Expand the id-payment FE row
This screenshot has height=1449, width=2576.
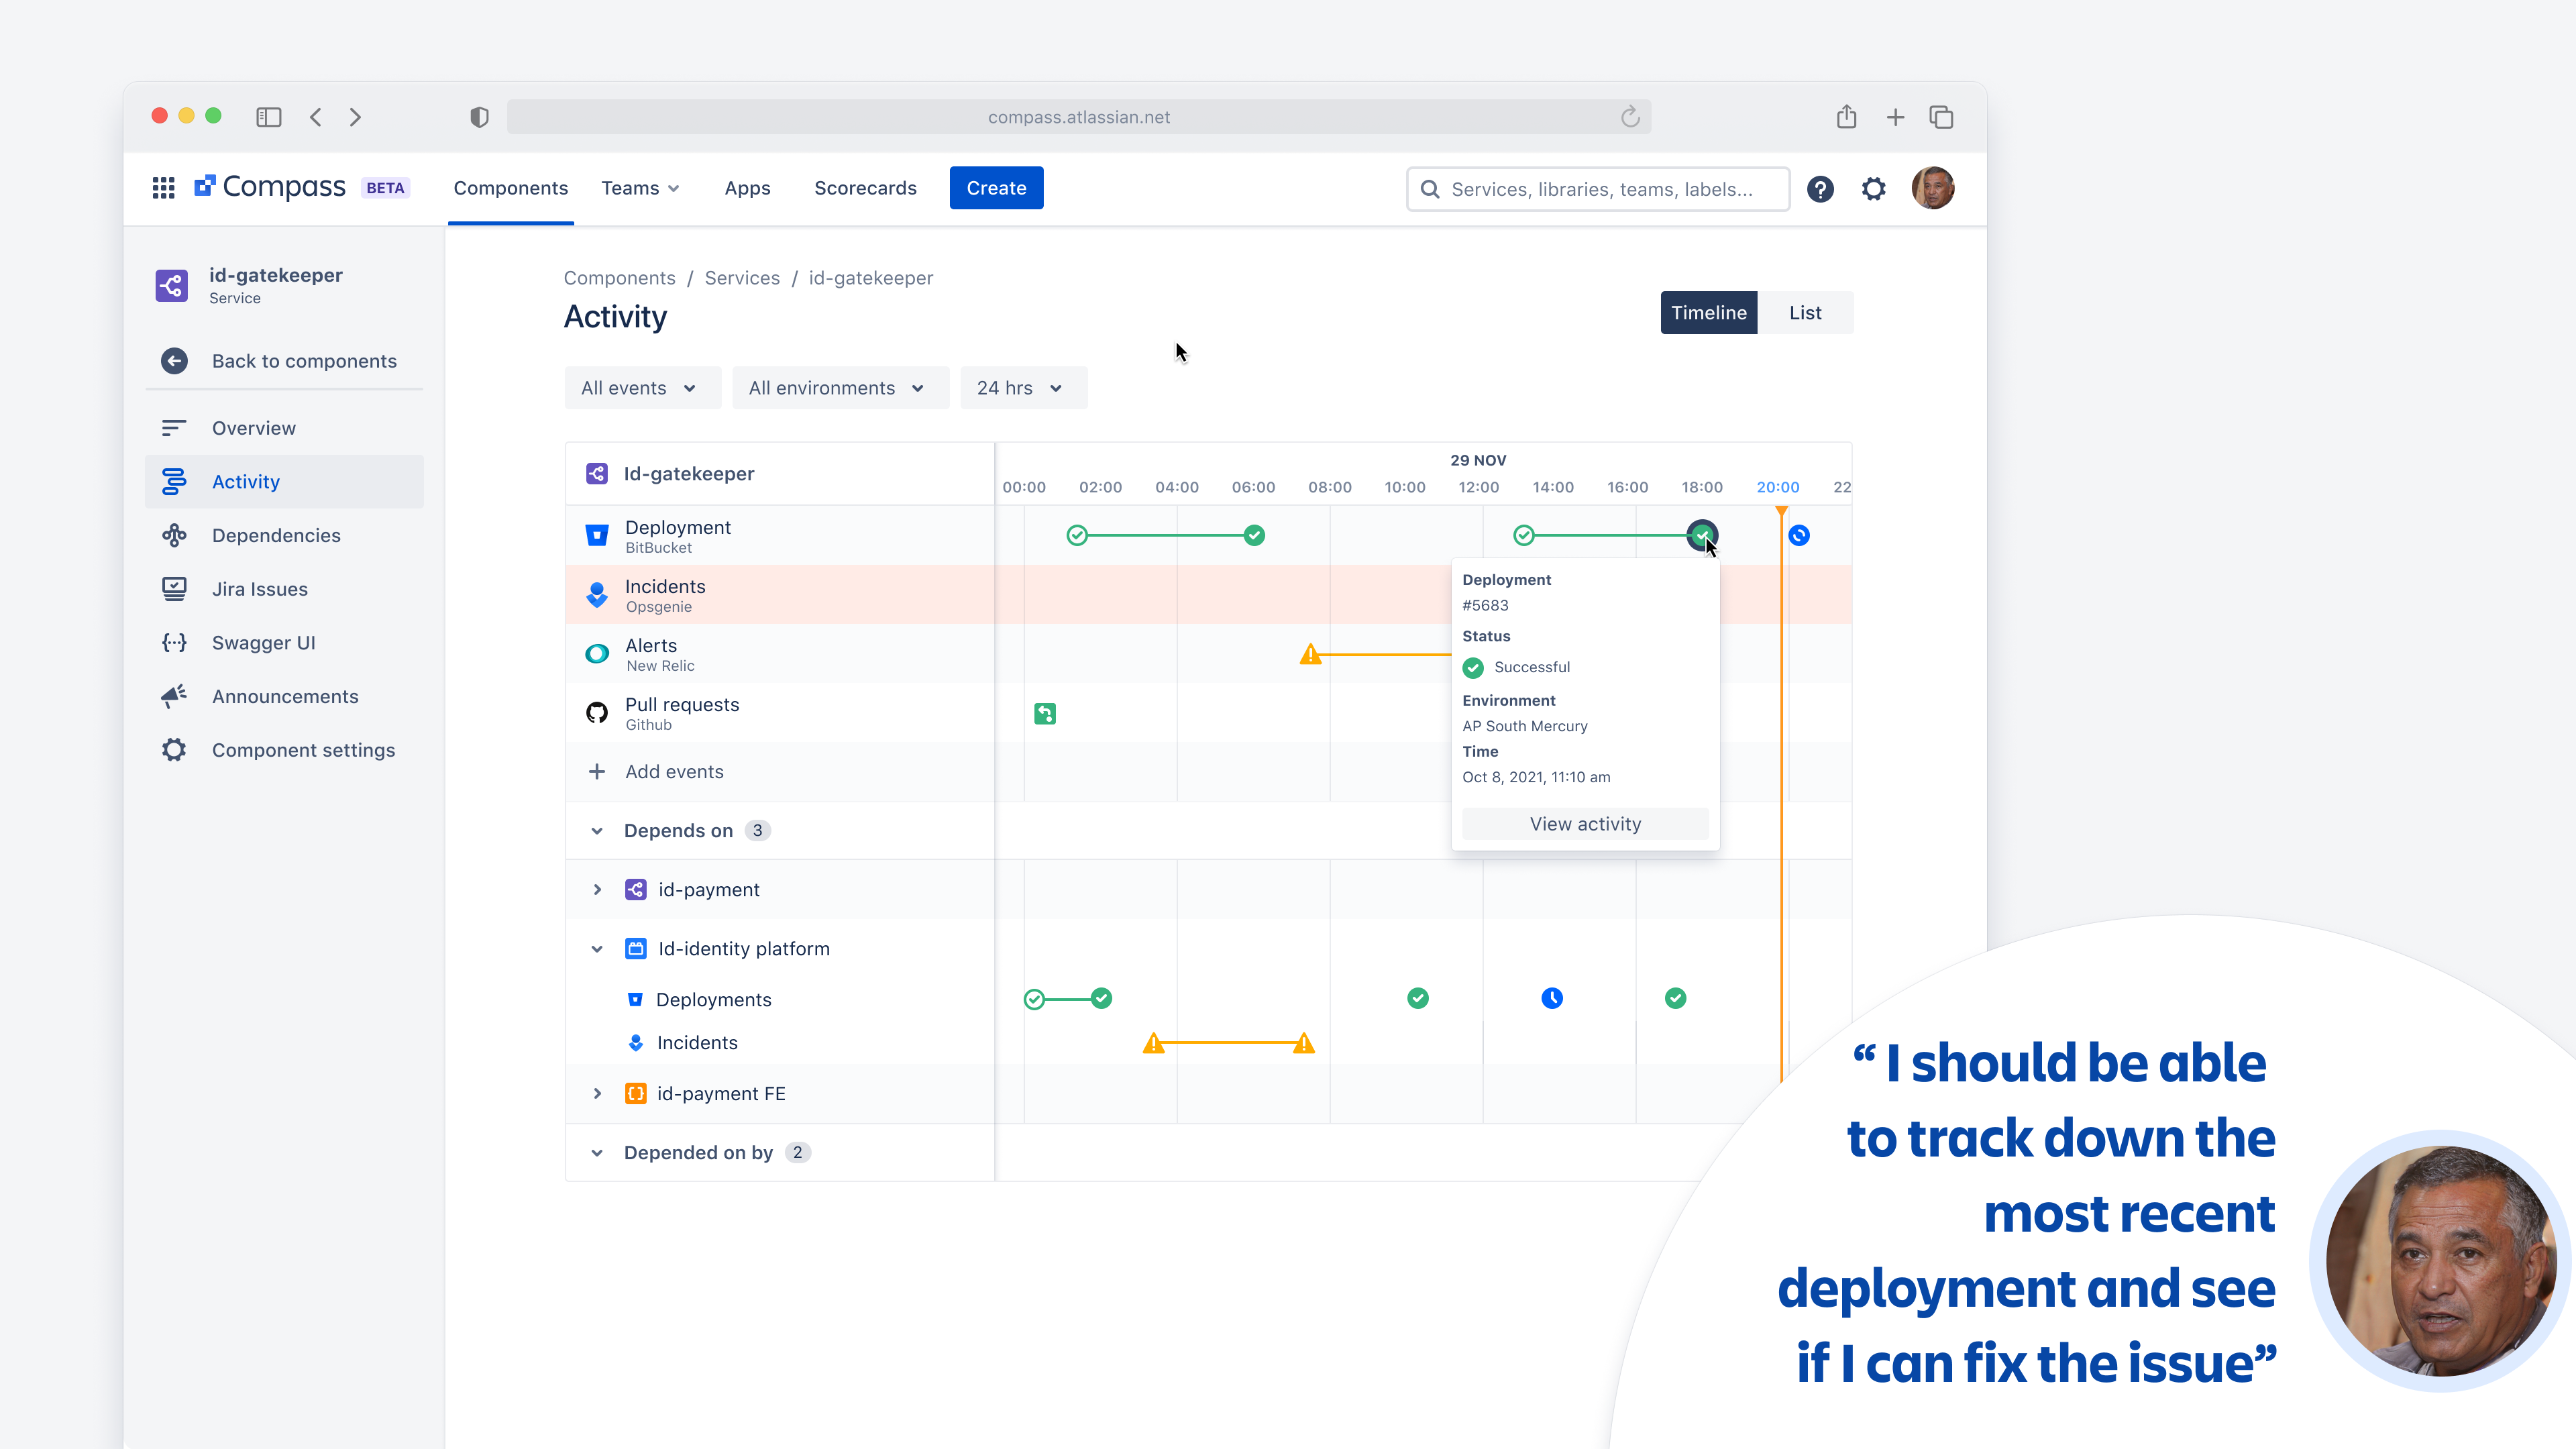(x=597, y=1094)
